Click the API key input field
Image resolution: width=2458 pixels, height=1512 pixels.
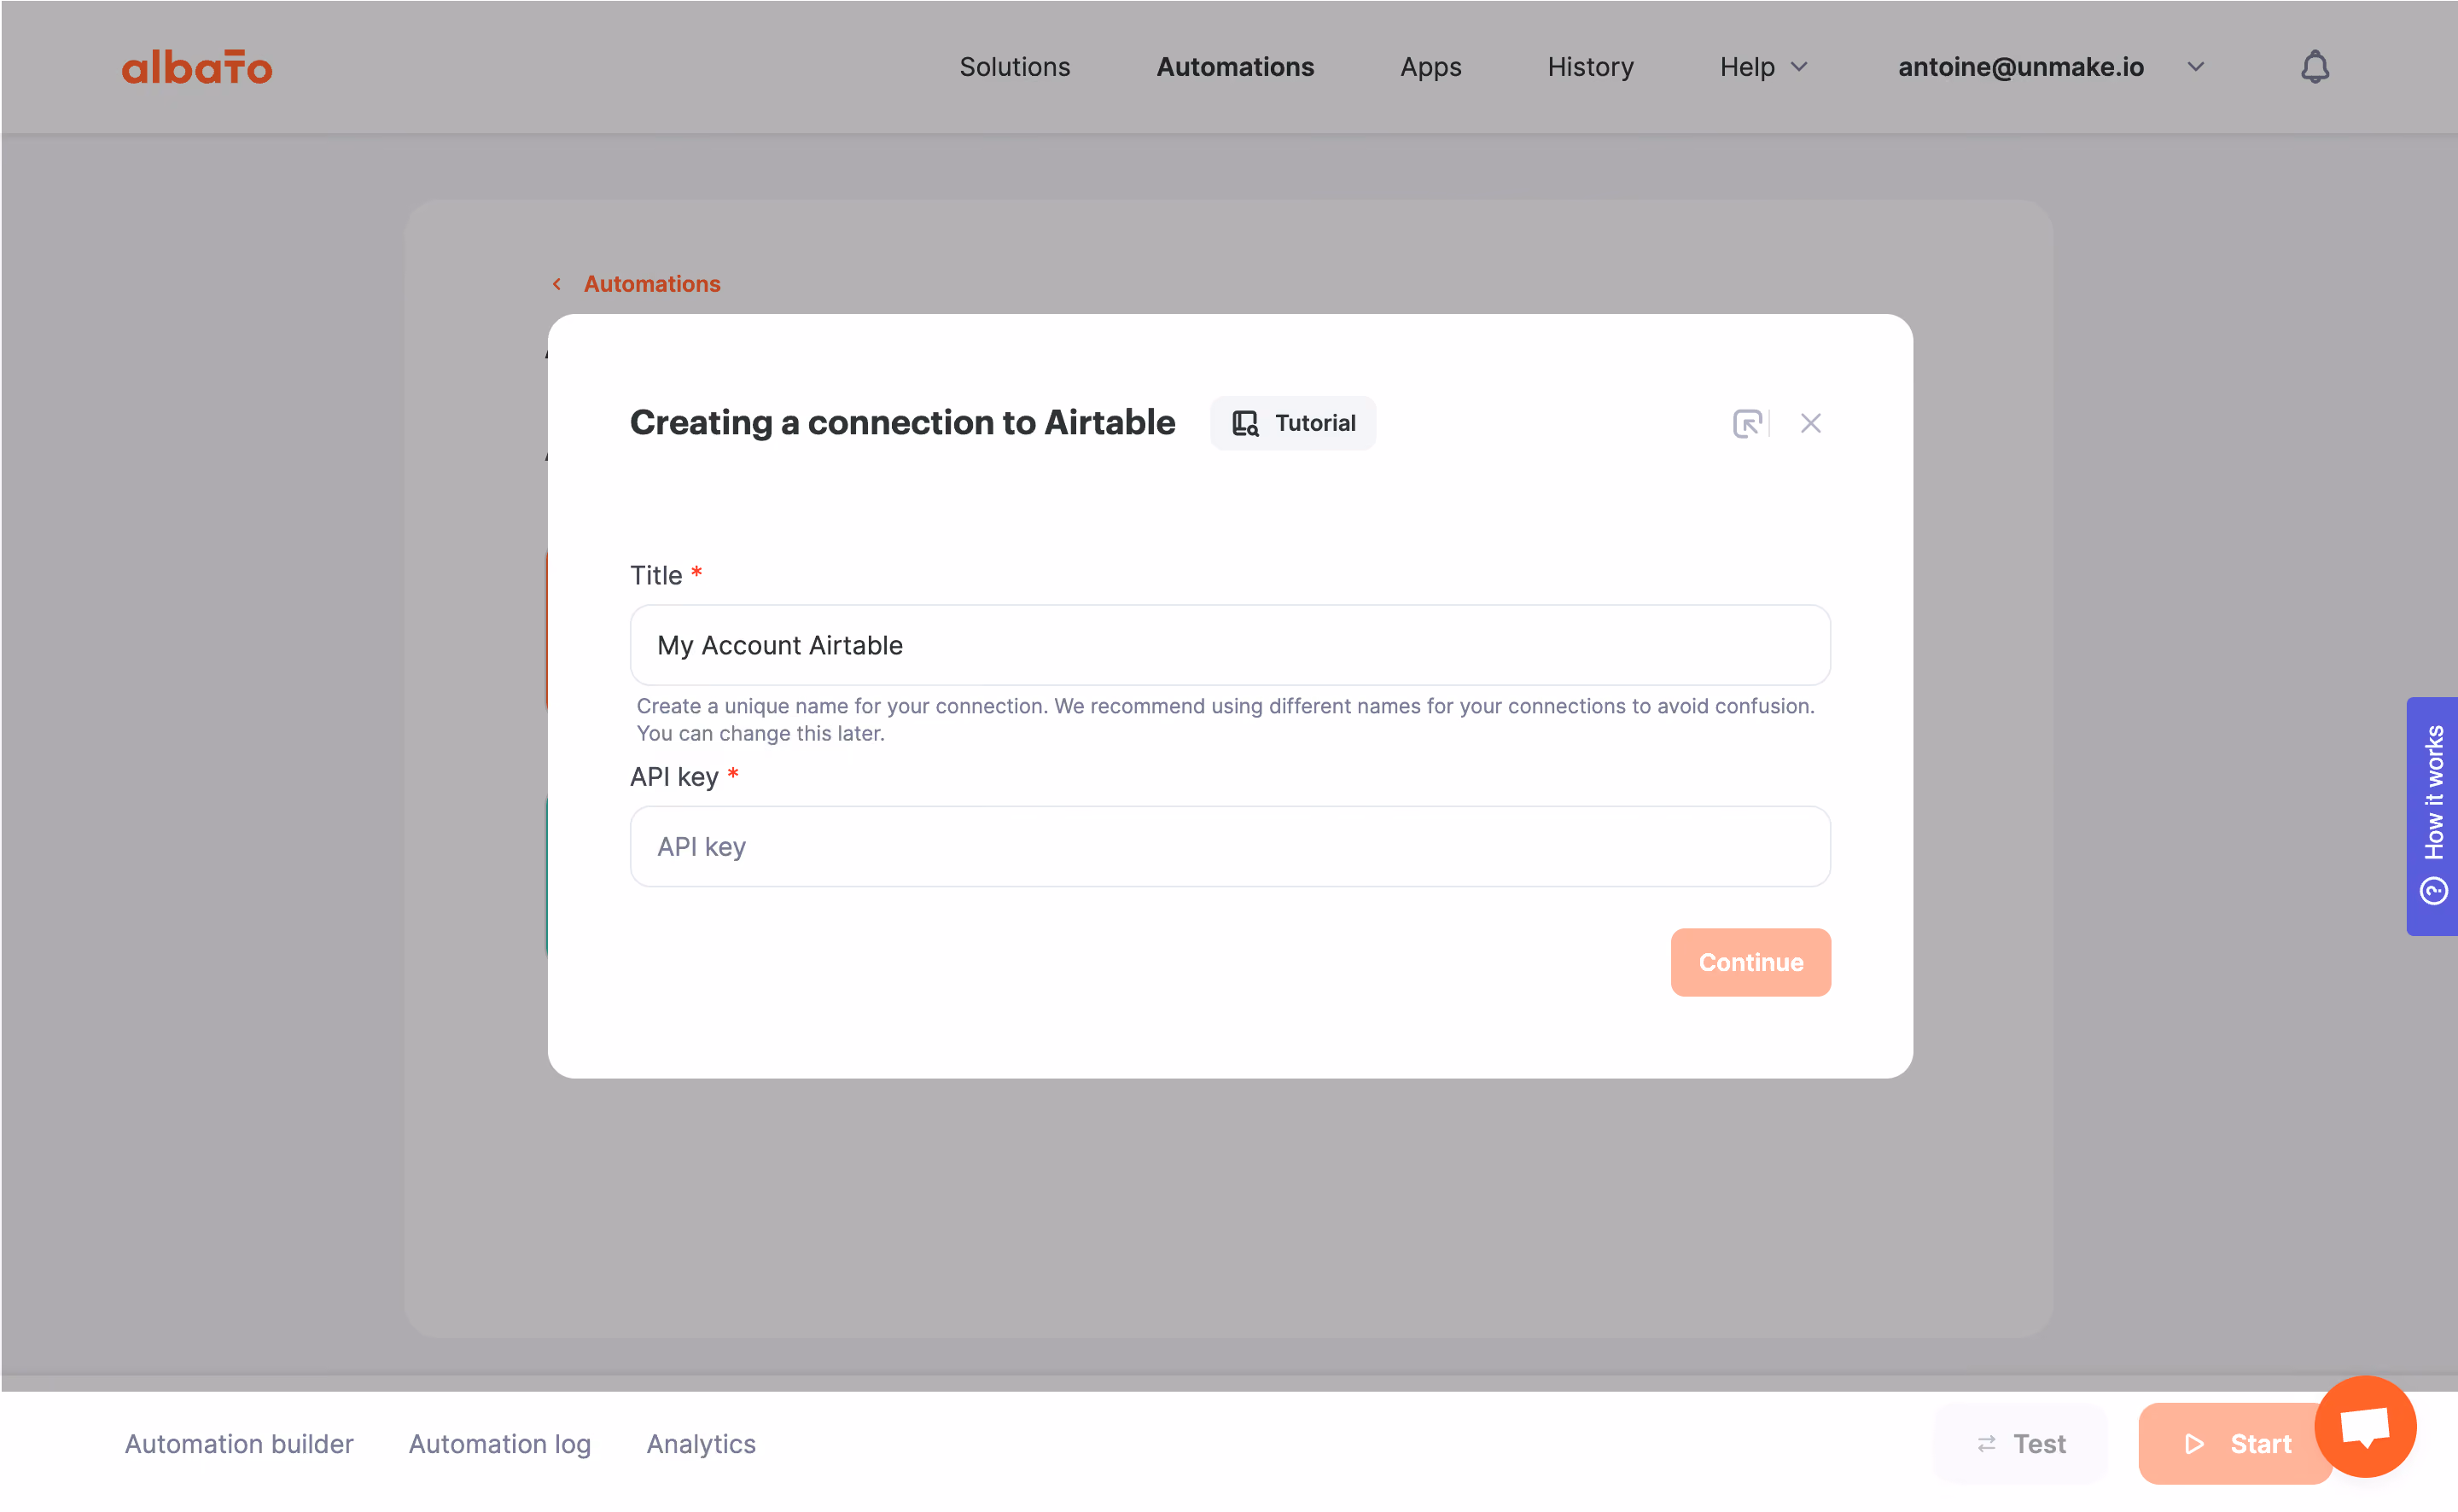click(x=1229, y=846)
